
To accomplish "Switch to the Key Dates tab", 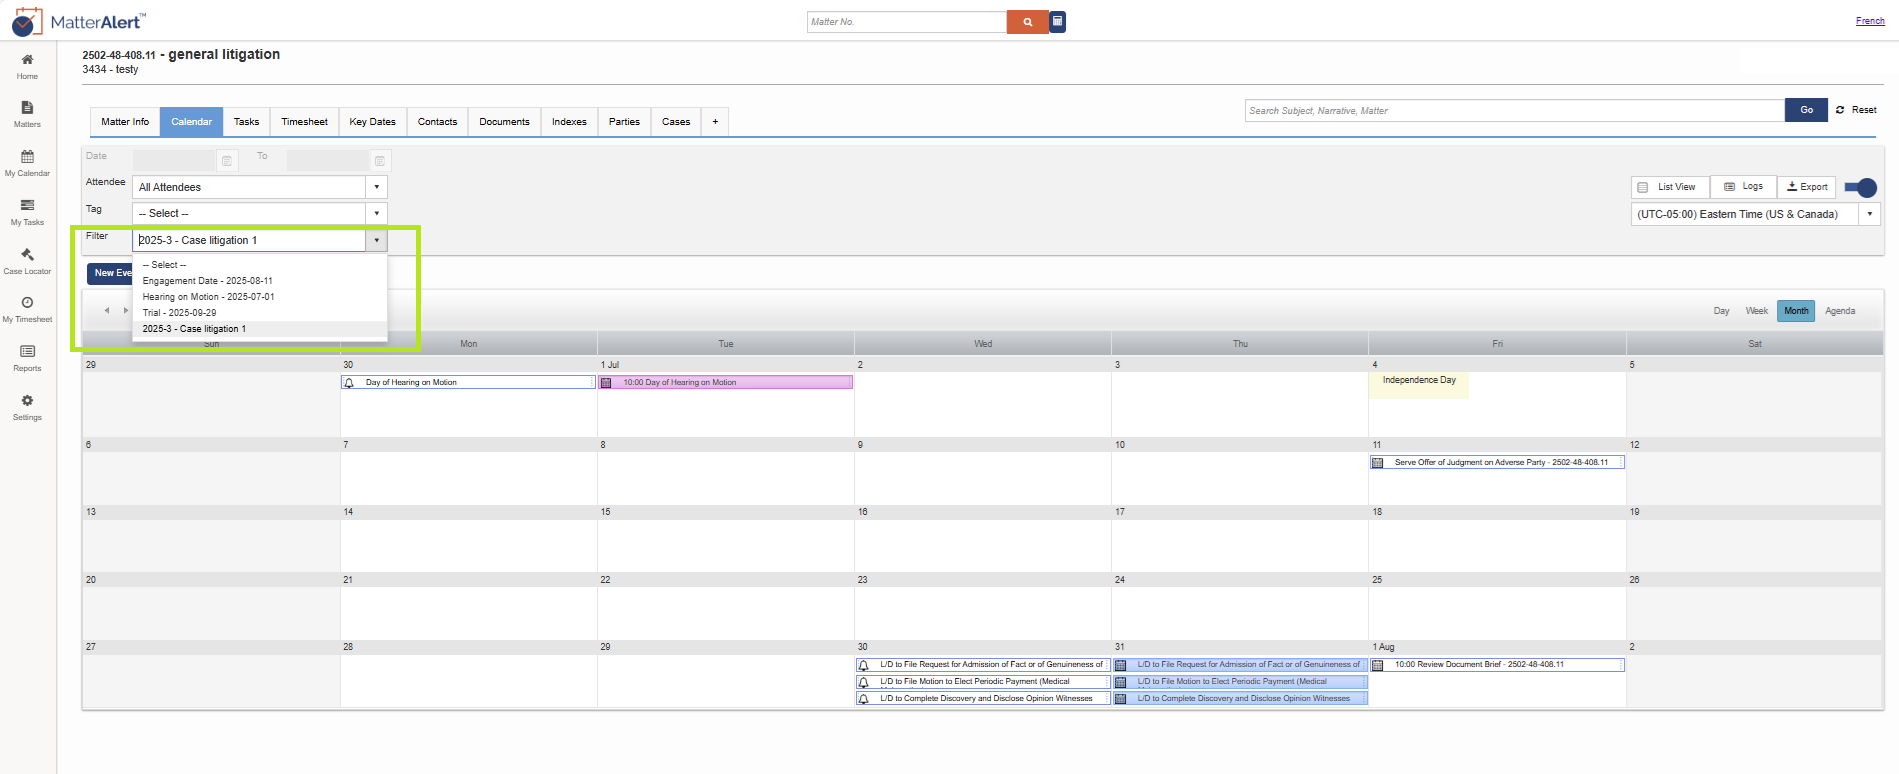I will pos(372,122).
